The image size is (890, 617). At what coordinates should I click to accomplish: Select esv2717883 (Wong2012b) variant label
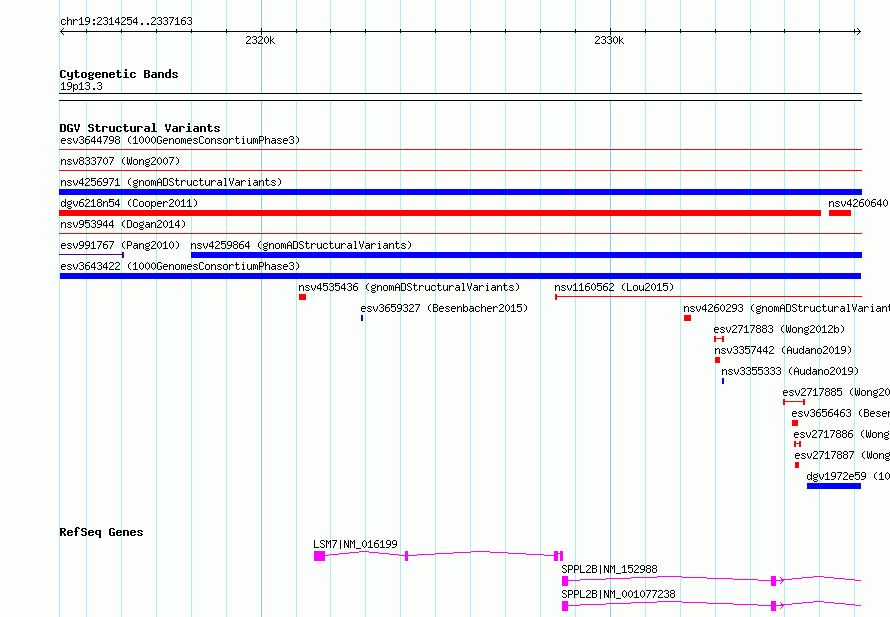point(779,329)
